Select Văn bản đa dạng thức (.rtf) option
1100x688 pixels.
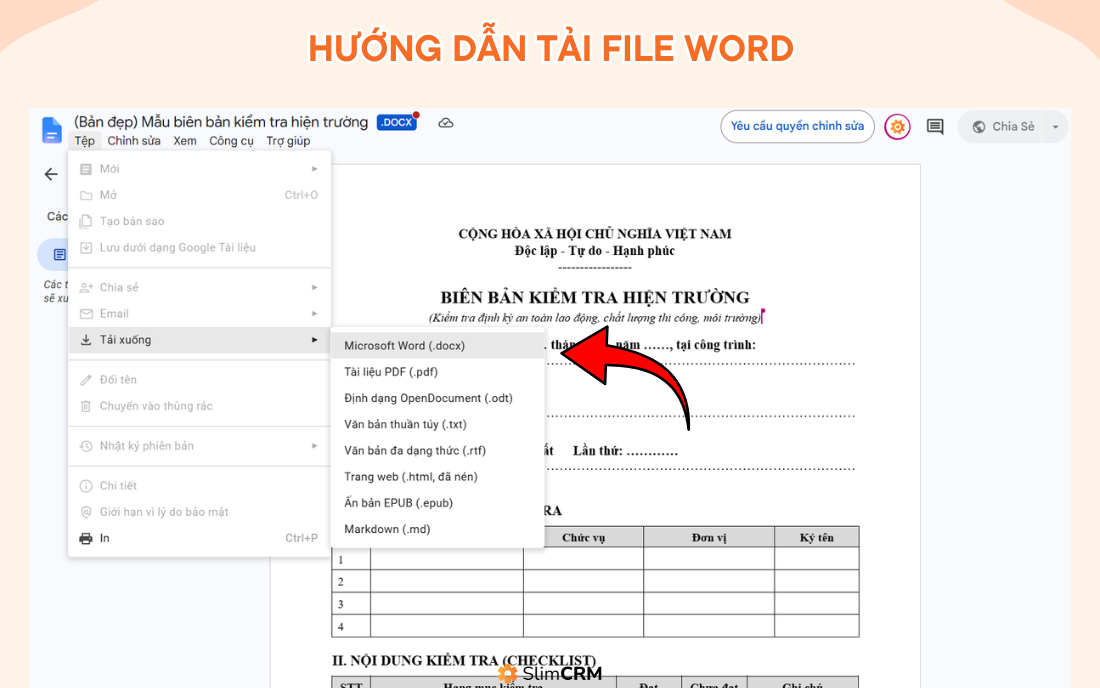(437, 450)
